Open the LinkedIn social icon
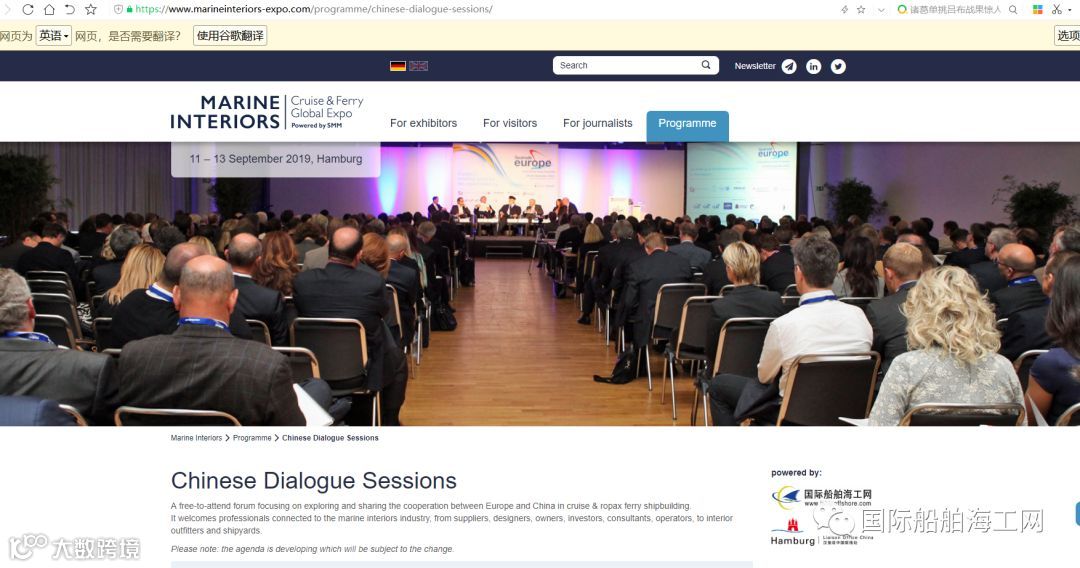The width and height of the screenshot is (1080, 568). tap(813, 66)
